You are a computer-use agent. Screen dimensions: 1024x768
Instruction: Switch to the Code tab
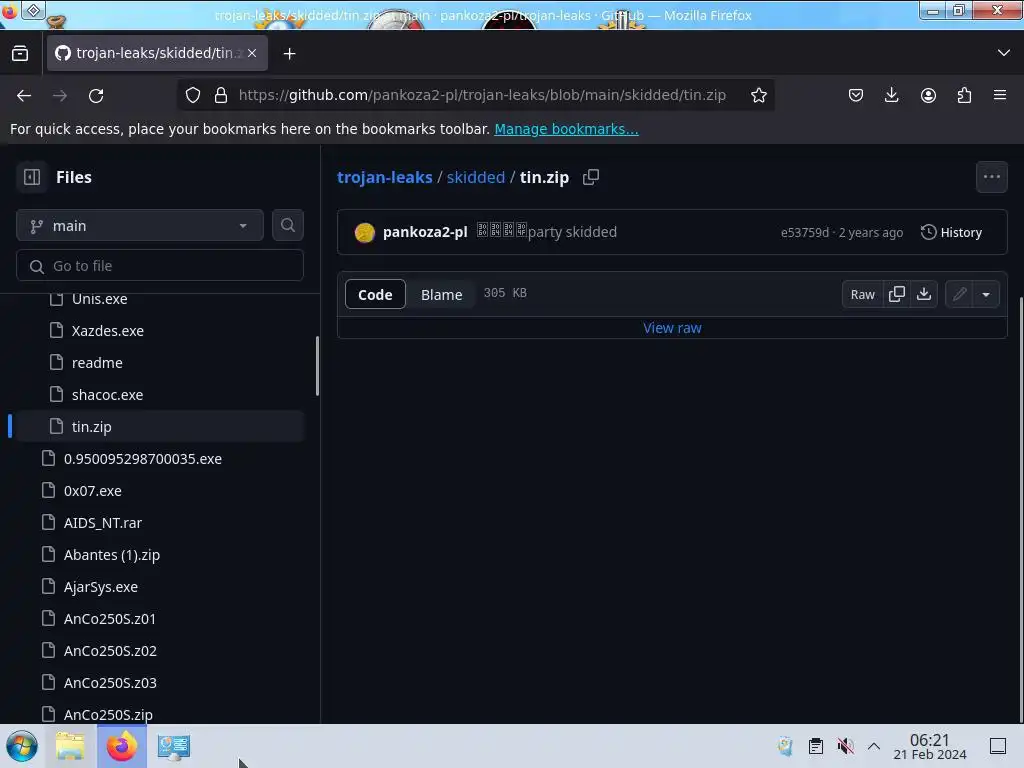pos(375,294)
